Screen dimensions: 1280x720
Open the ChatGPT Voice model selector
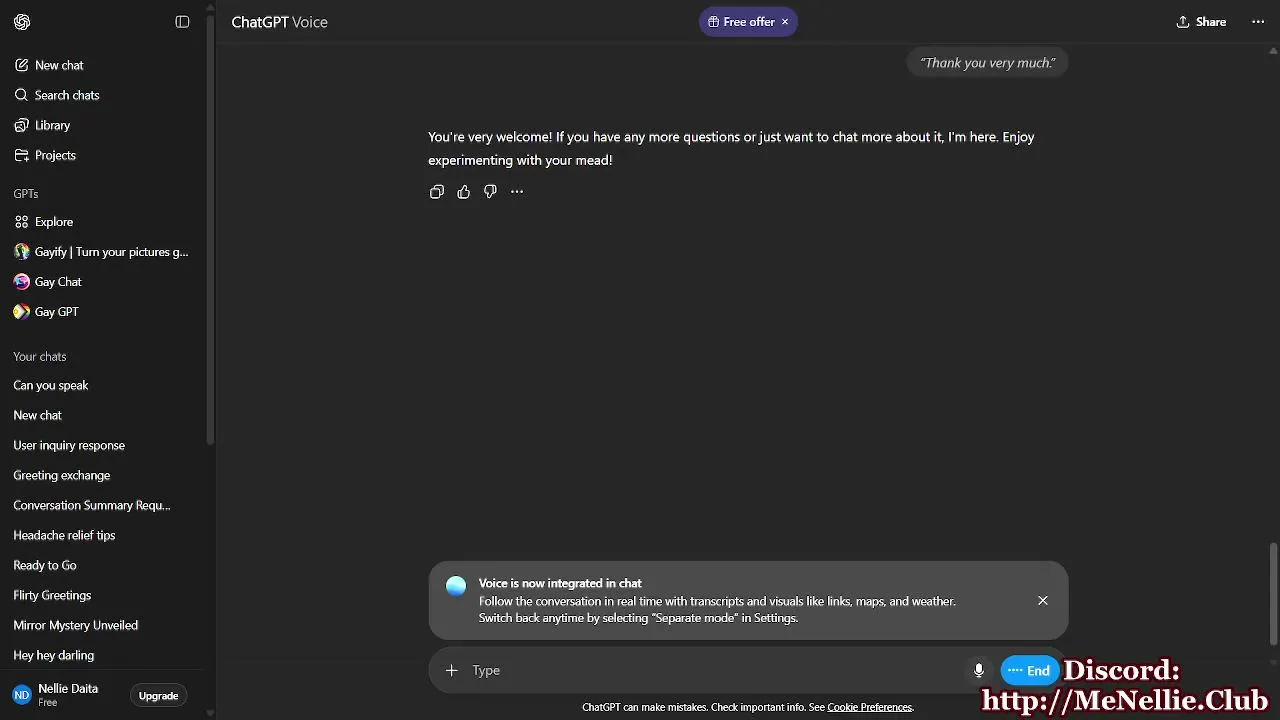click(x=280, y=22)
